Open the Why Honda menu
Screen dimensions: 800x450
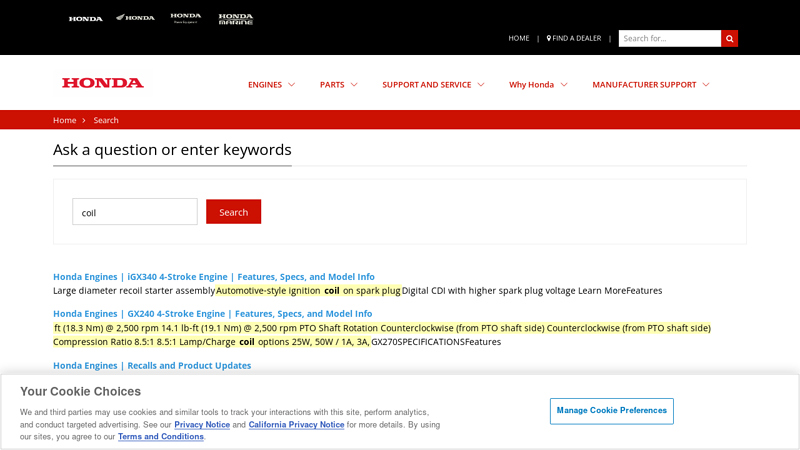click(538, 85)
